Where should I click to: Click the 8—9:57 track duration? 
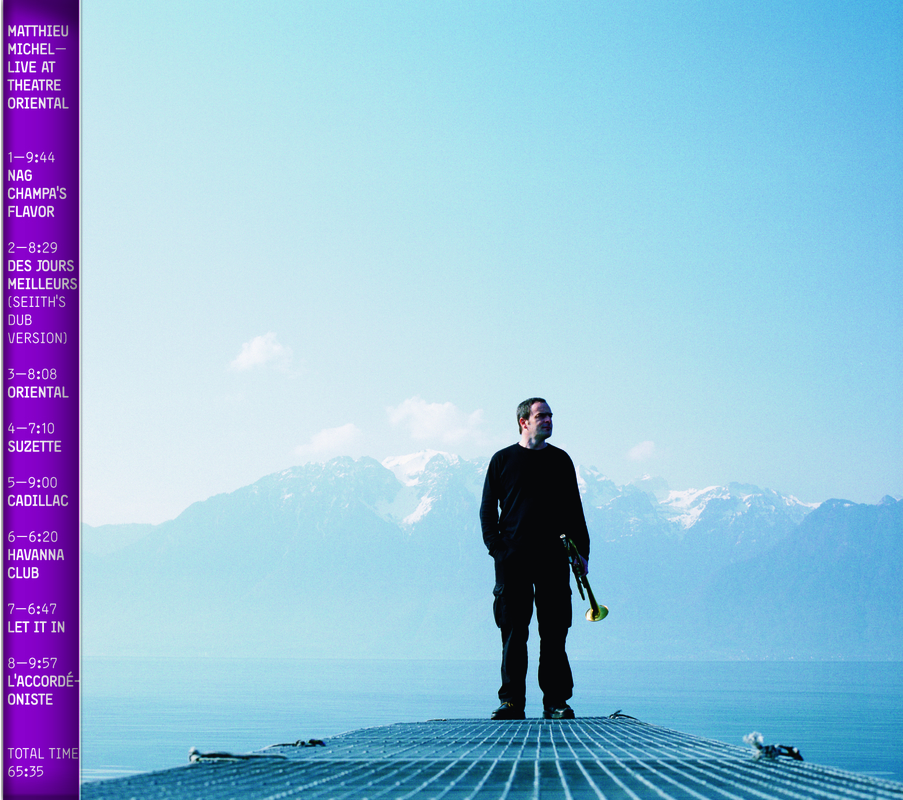32,662
